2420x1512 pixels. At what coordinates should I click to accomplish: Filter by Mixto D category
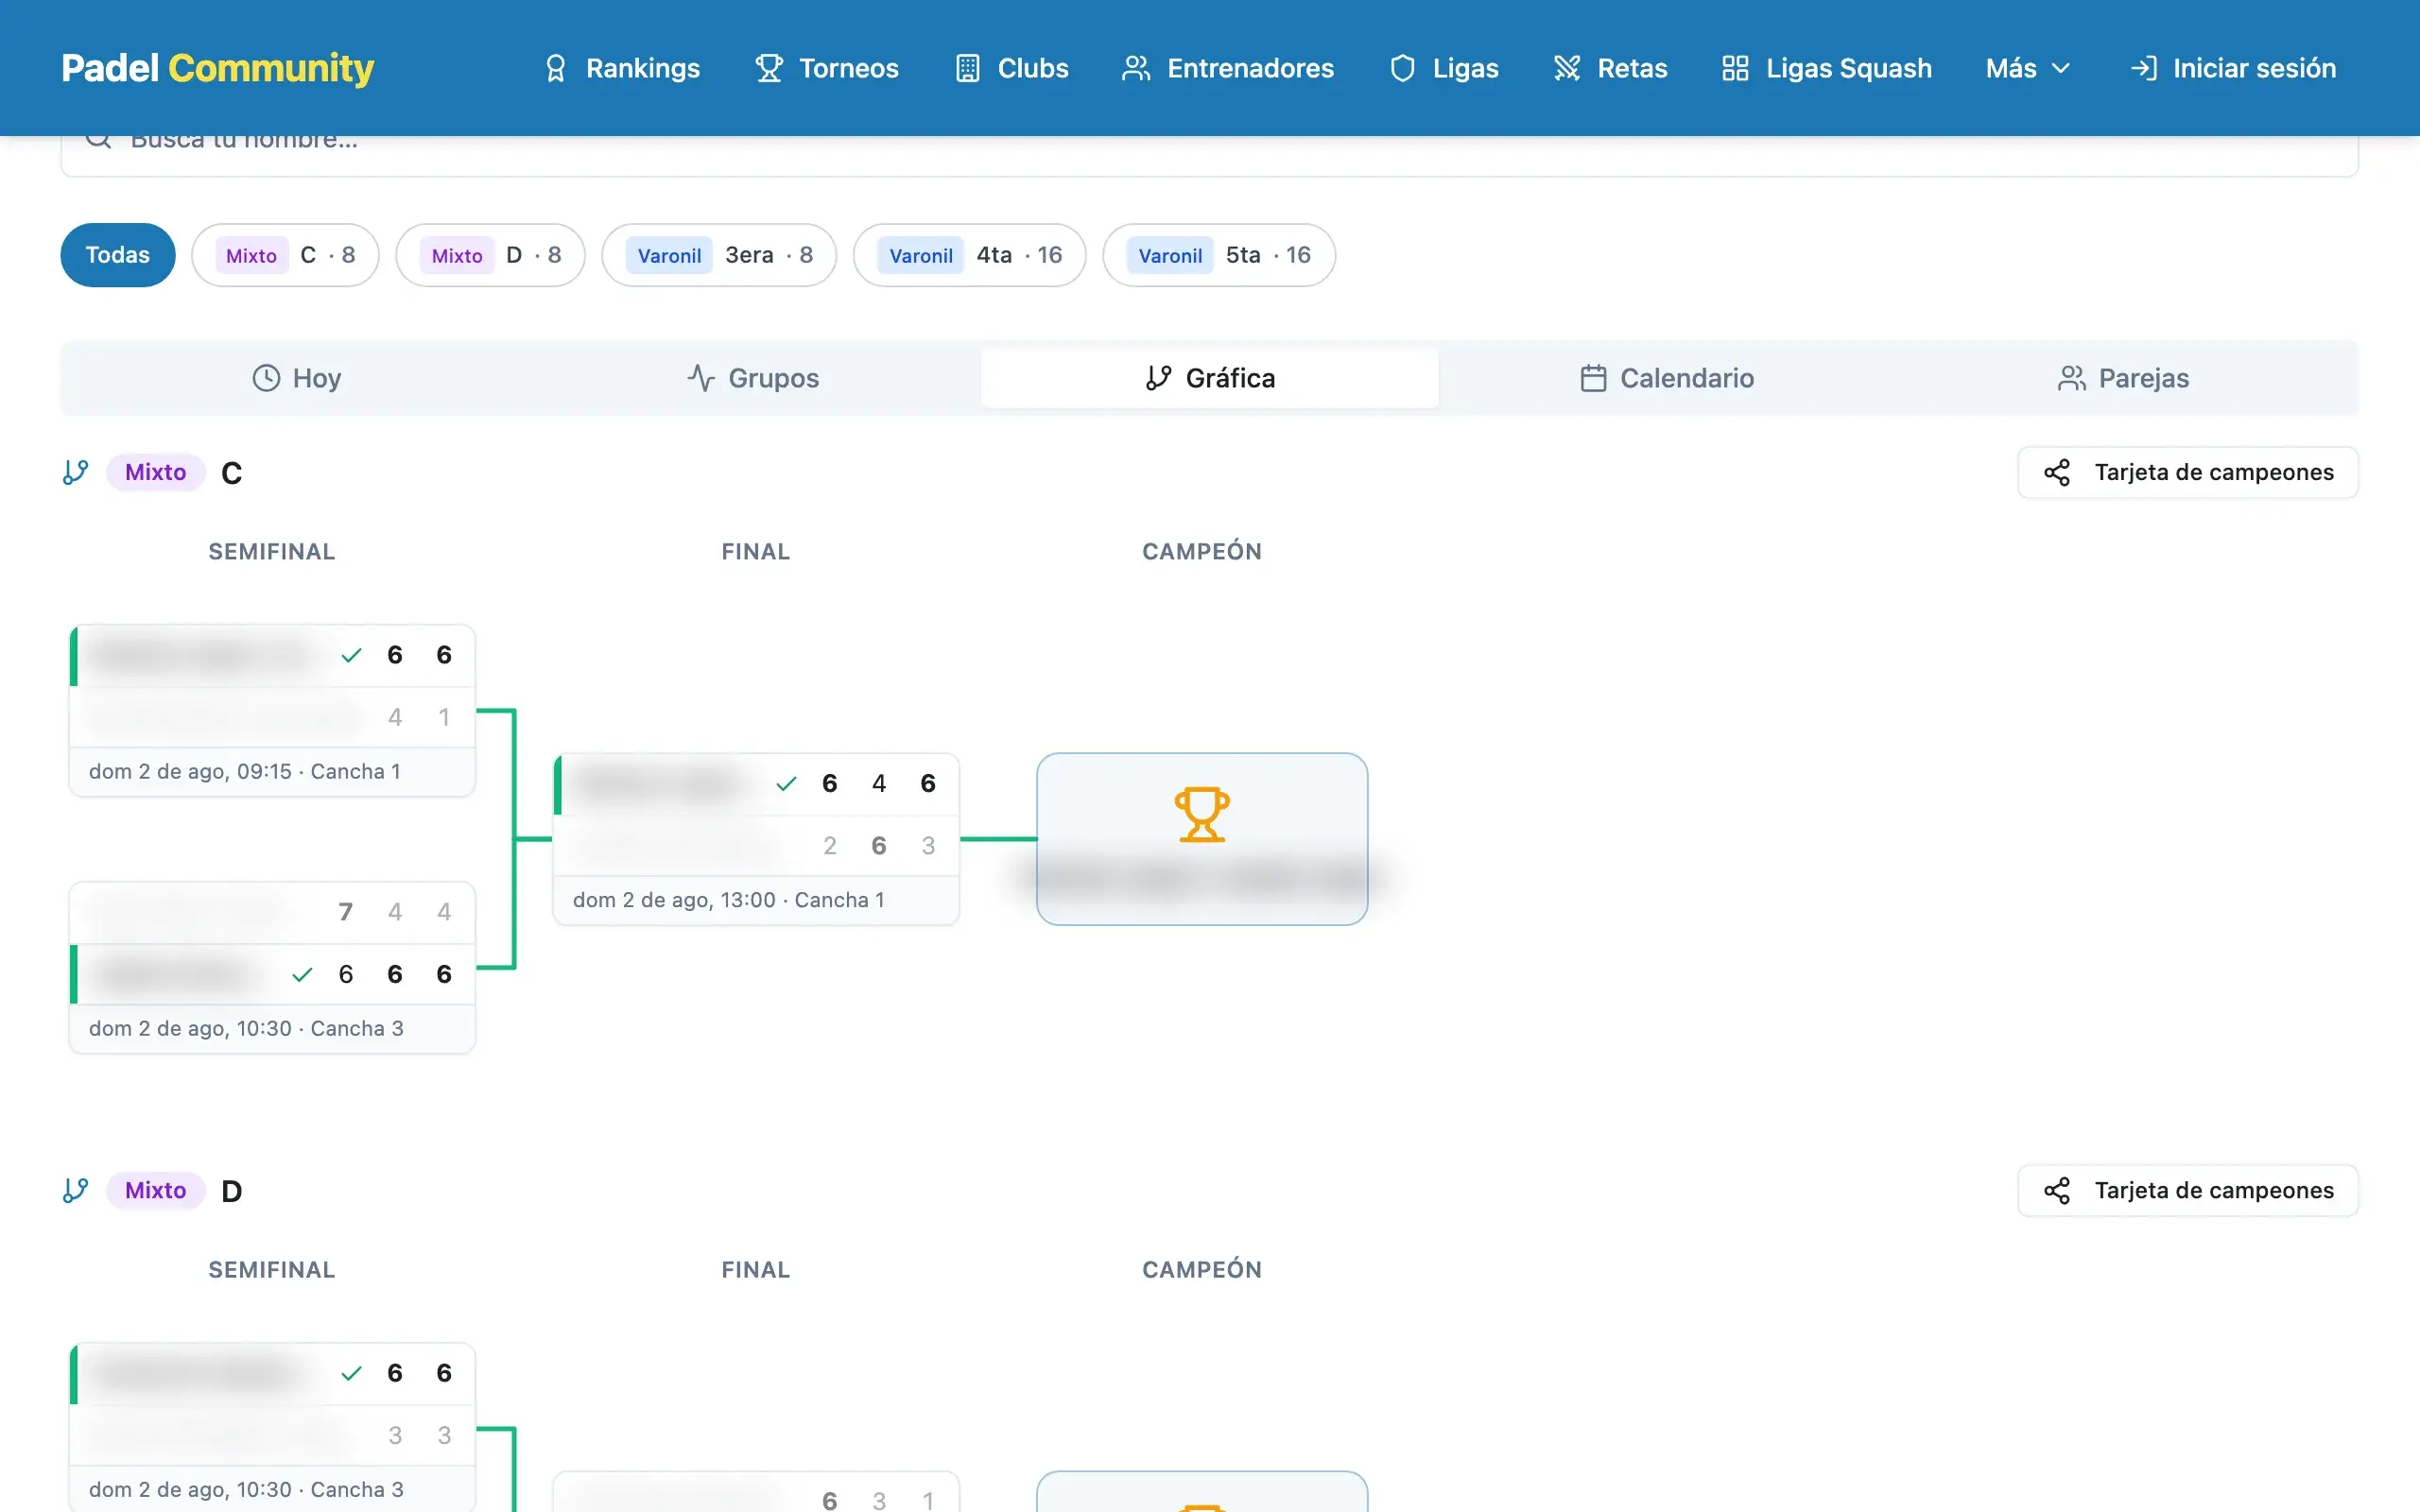click(x=490, y=255)
